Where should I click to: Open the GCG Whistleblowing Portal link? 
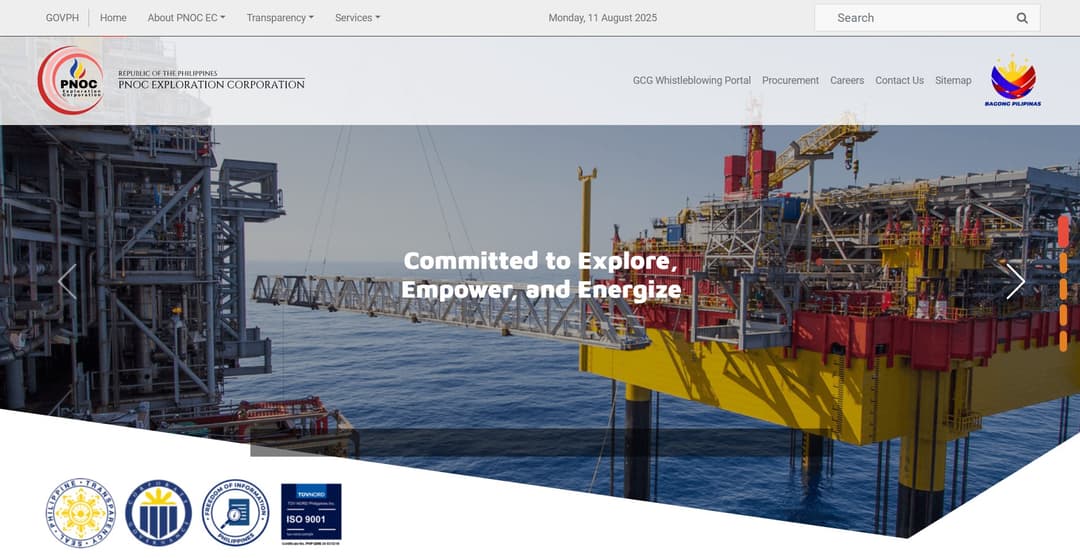[x=691, y=81]
